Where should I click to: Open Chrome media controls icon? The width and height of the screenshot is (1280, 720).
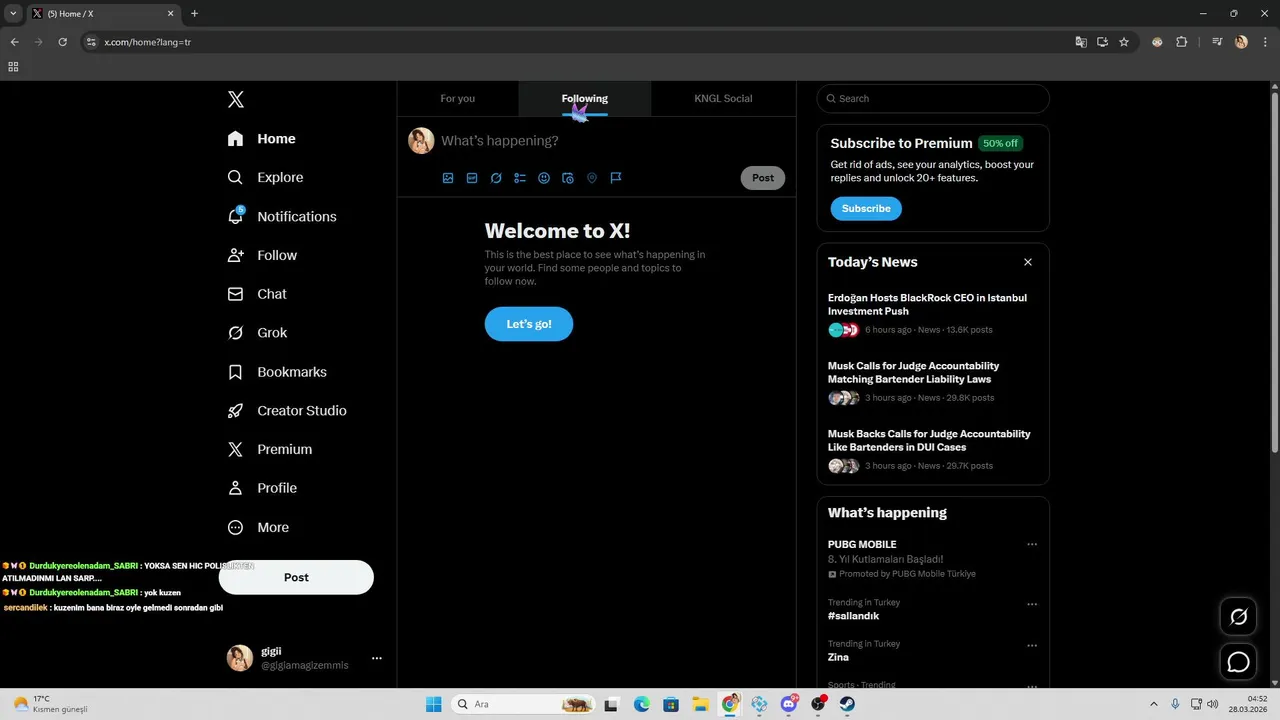[x=1217, y=42]
